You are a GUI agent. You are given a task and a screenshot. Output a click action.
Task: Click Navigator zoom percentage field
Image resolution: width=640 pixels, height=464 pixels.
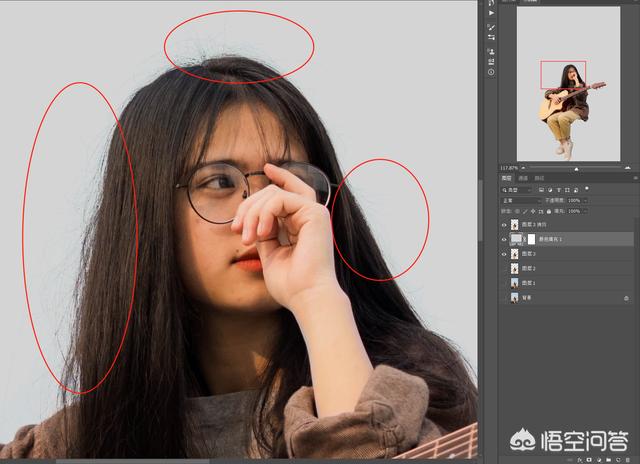[509, 168]
